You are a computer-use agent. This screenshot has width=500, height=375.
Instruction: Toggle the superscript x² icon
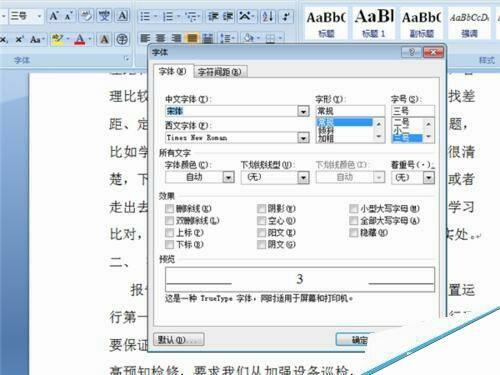[20, 40]
